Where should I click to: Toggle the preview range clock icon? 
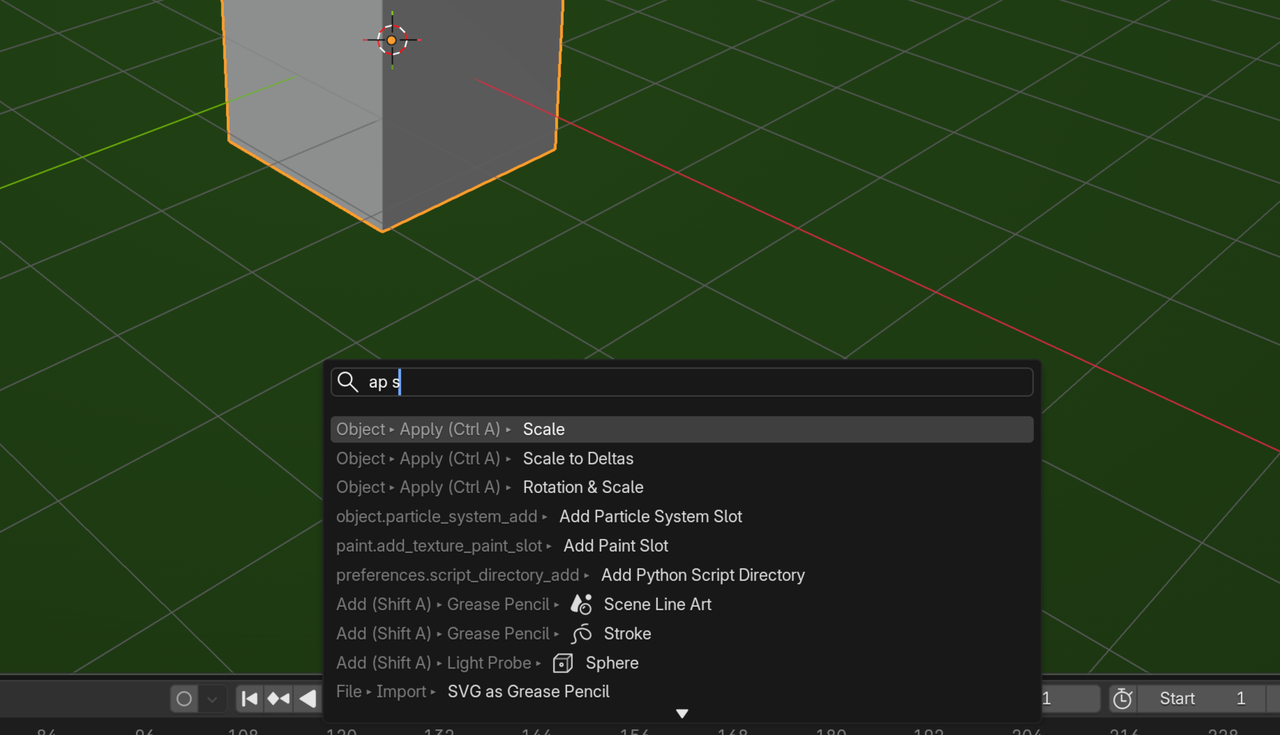pyautogui.click(x=1122, y=699)
